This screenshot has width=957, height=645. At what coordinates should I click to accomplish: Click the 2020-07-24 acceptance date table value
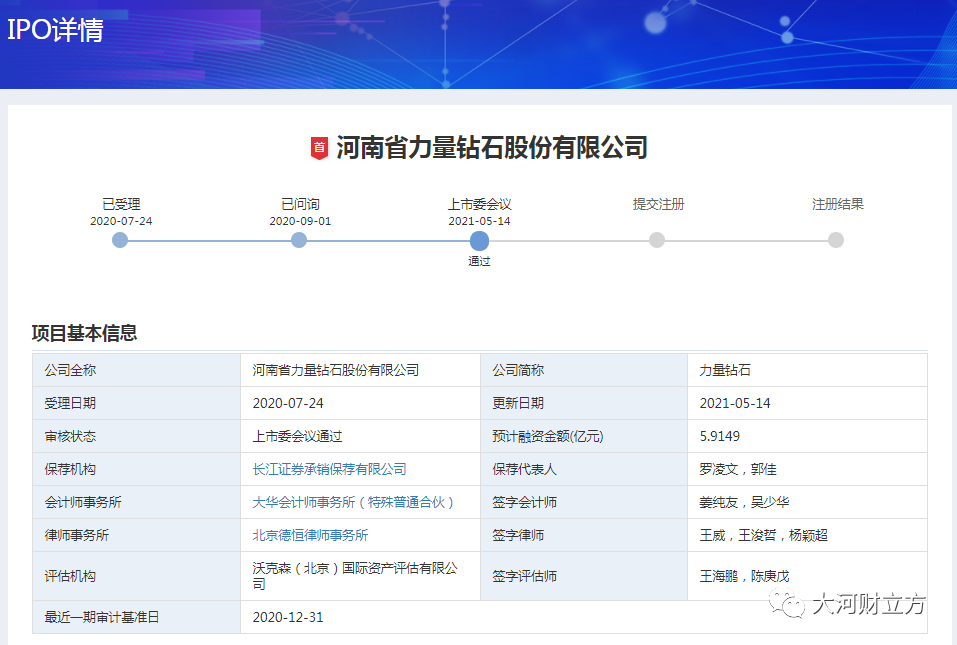click(x=288, y=403)
